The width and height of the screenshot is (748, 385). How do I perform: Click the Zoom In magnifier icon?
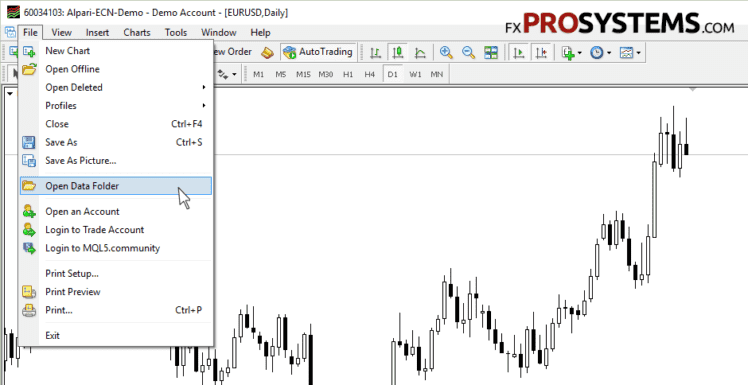tap(446, 52)
